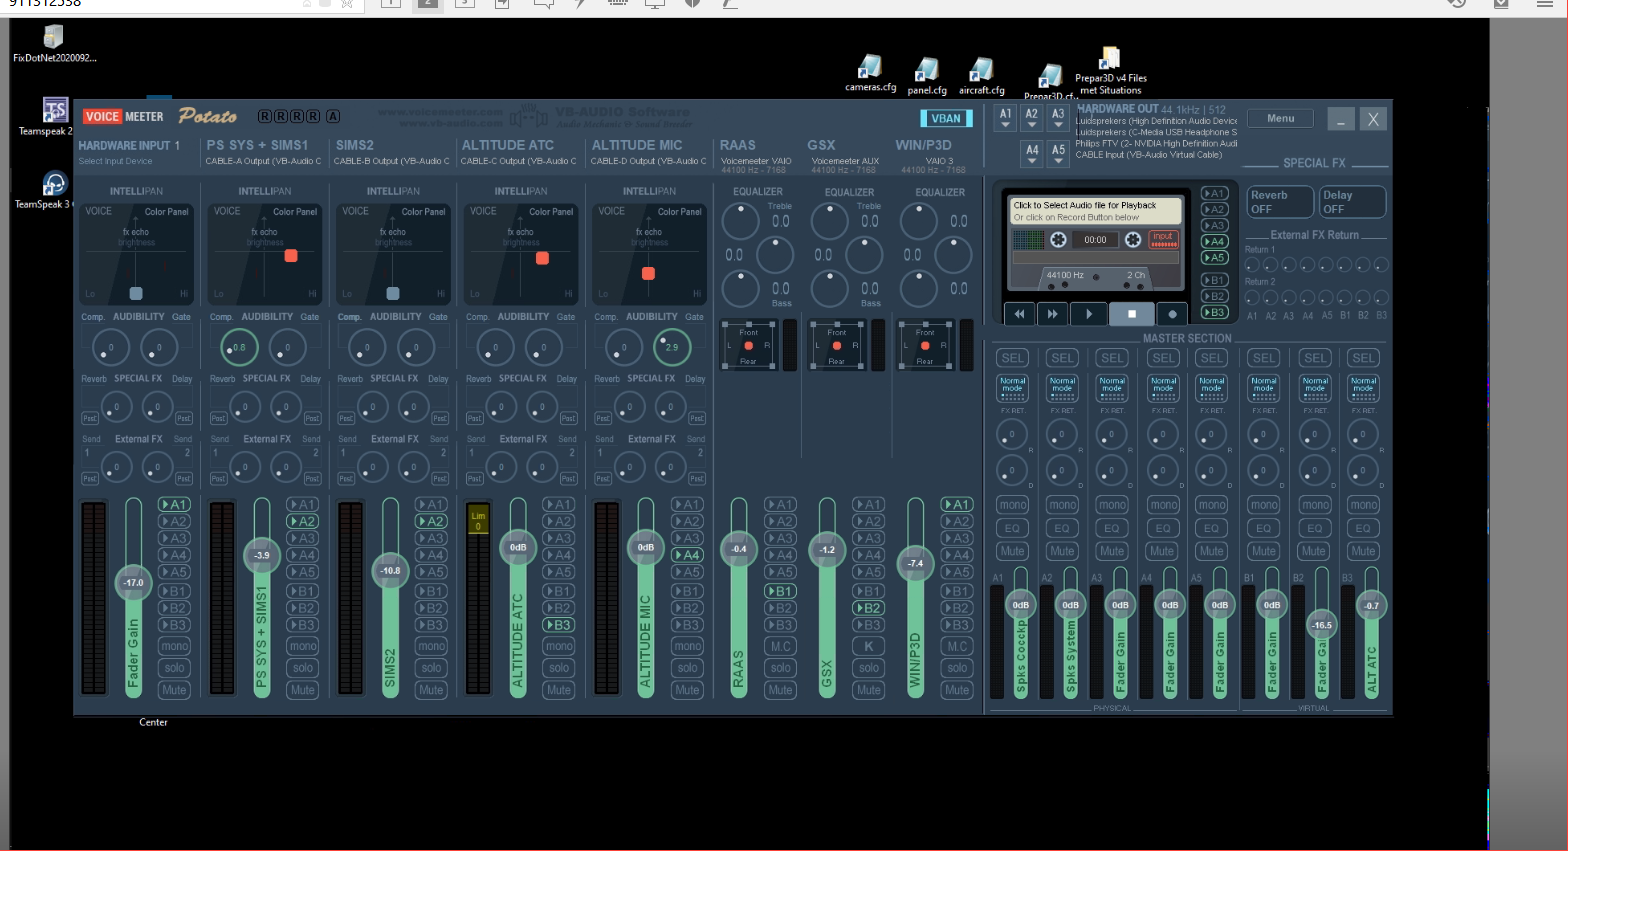This screenshot has height=900, width=1636.
Task: Open aircraft.cfg desktop file
Action: tap(982, 77)
